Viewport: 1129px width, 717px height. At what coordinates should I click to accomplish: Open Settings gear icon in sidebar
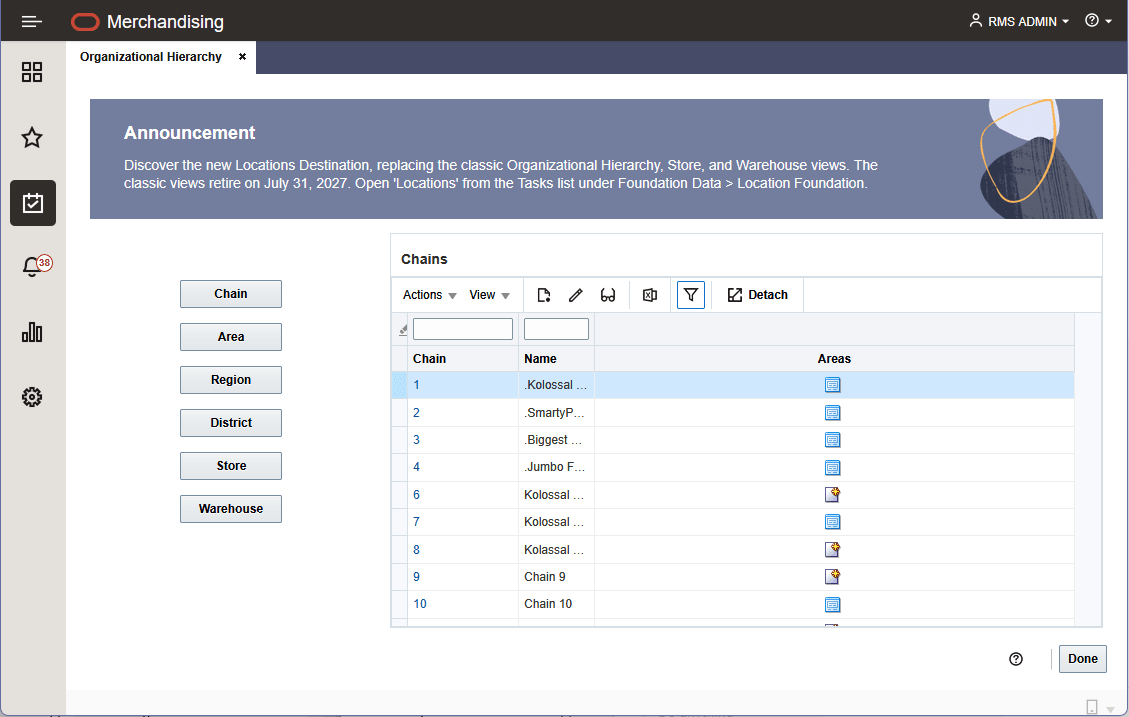[x=32, y=397]
